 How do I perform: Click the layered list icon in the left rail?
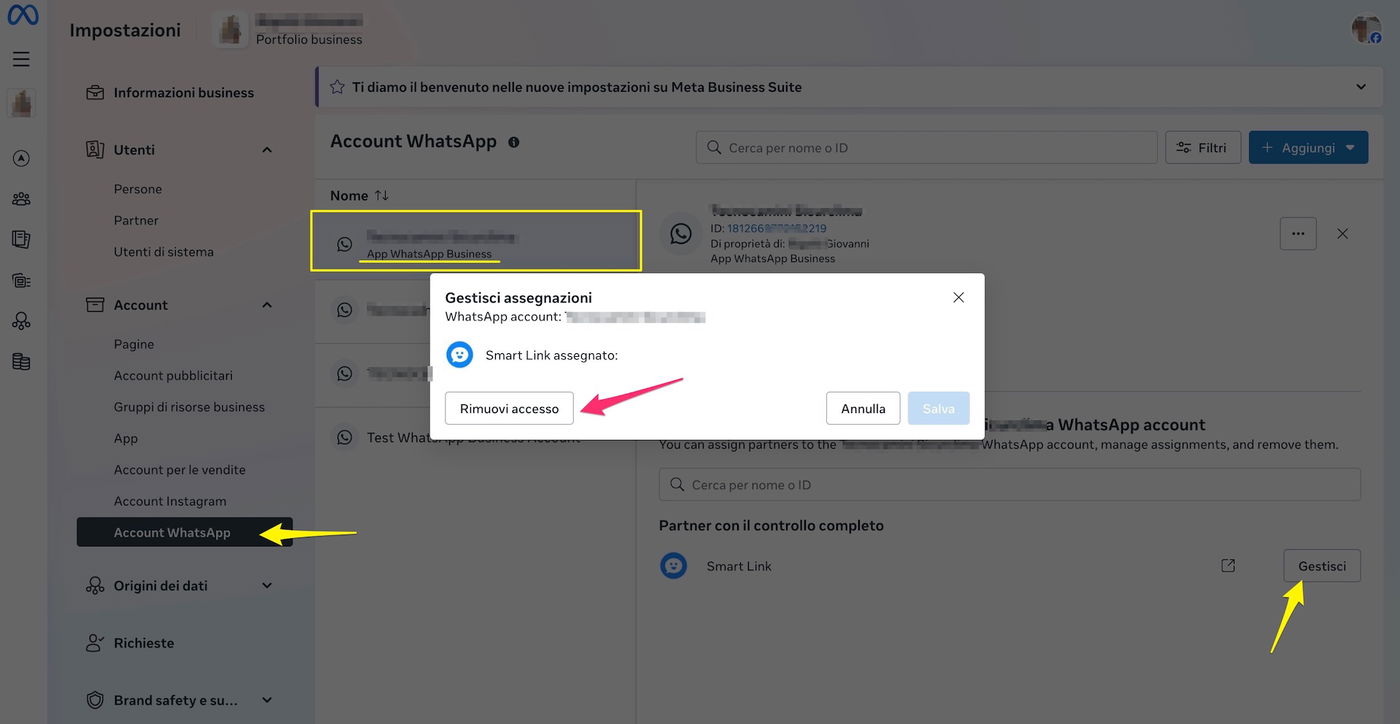click(x=21, y=280)
